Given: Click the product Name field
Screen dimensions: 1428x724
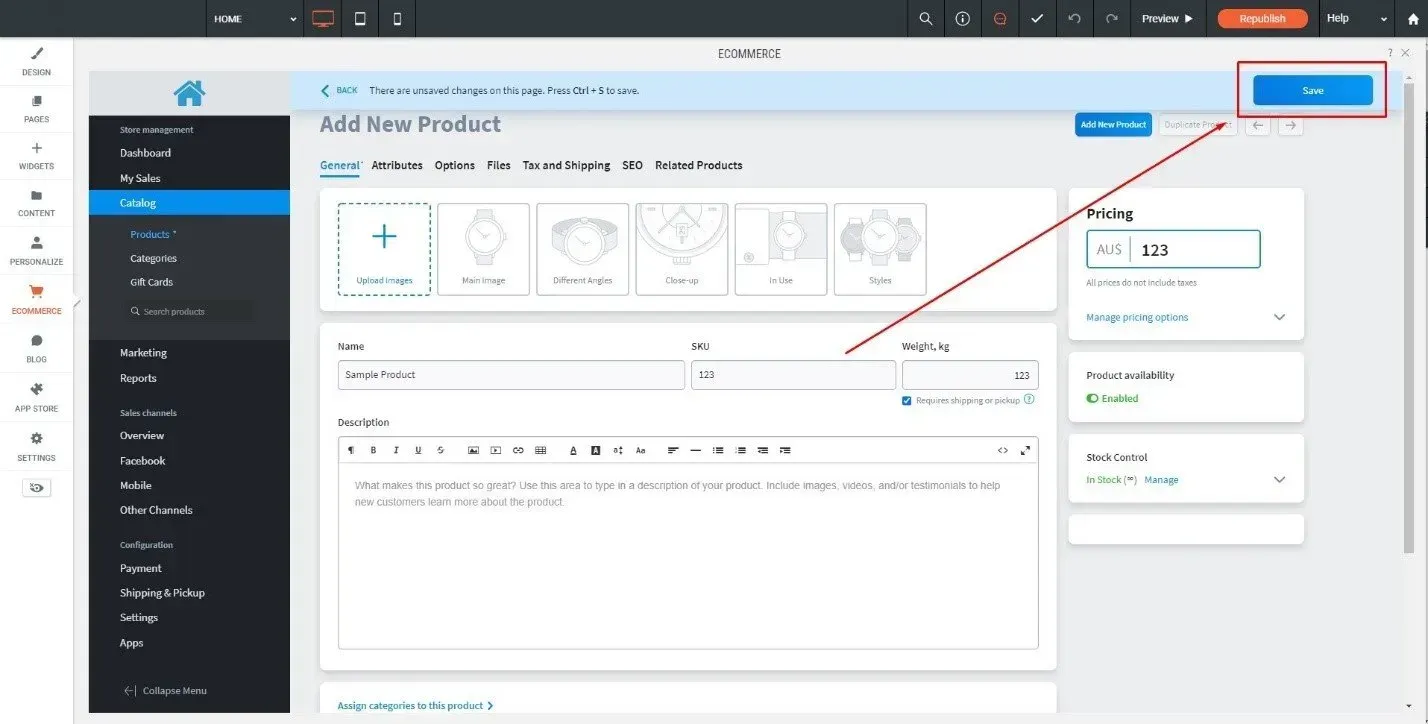Looking at the screenshot, I should pyautogui.click(x=511, y=375).
